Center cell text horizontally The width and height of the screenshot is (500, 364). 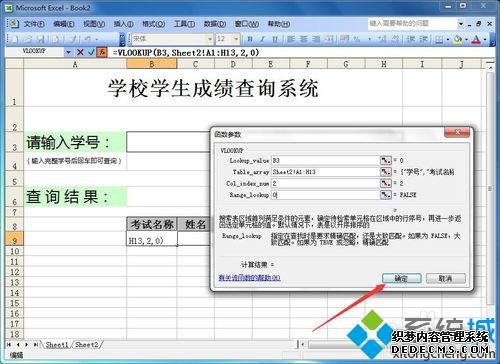[304, 39]
